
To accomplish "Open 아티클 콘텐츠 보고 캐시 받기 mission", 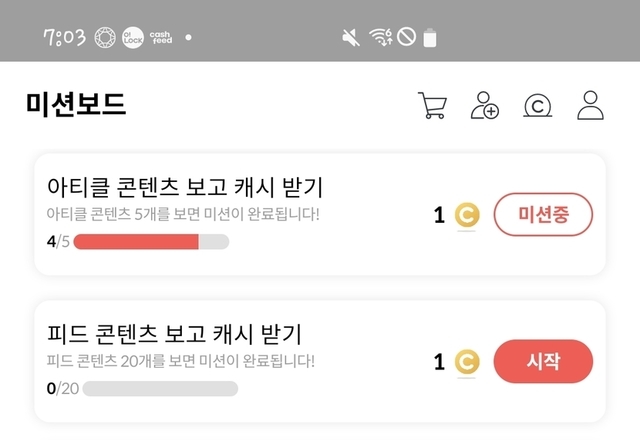I will tap(185, 187).
